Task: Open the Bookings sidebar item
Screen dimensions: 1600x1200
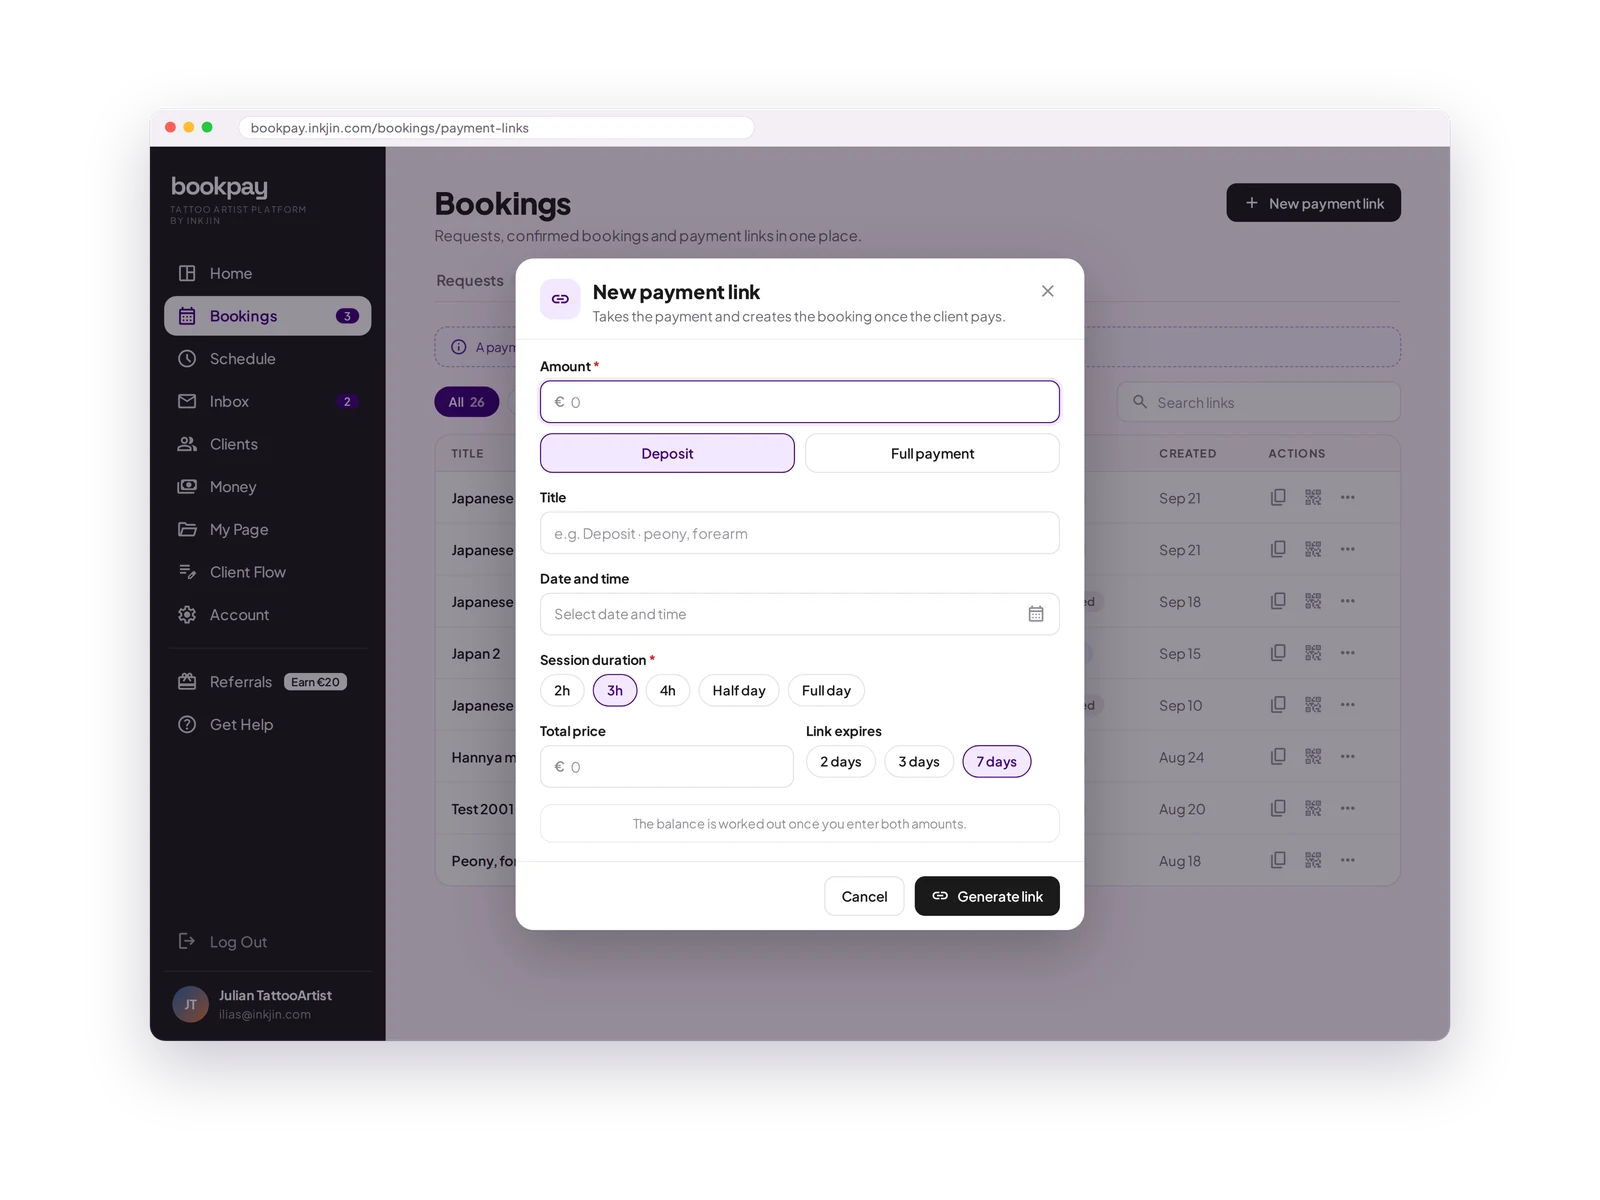Action: pyautogui.click(x=268, y=316)
